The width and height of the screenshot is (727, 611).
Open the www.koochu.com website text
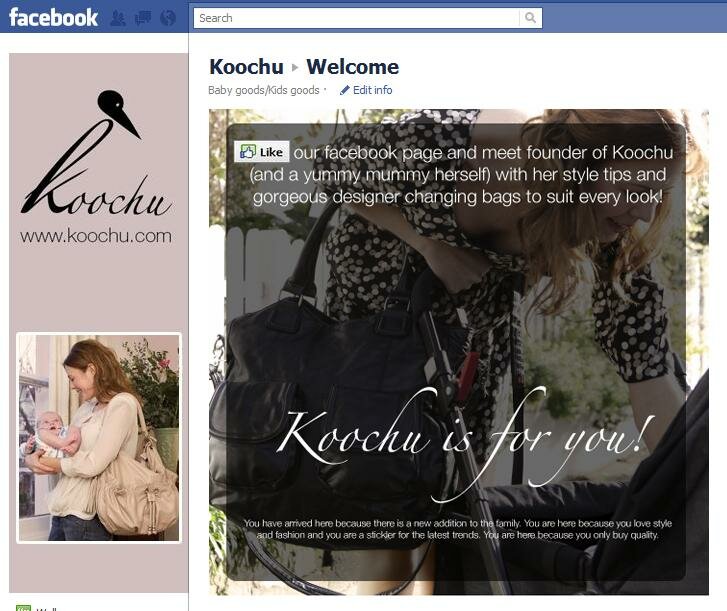[x=96, y=236]
